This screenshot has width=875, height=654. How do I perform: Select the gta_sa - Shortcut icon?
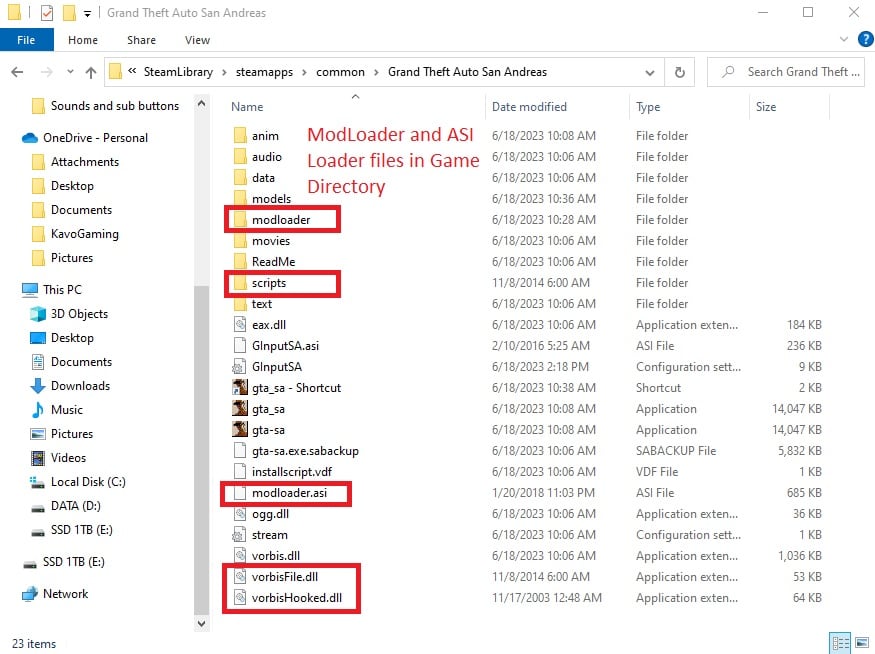[239, 387]
